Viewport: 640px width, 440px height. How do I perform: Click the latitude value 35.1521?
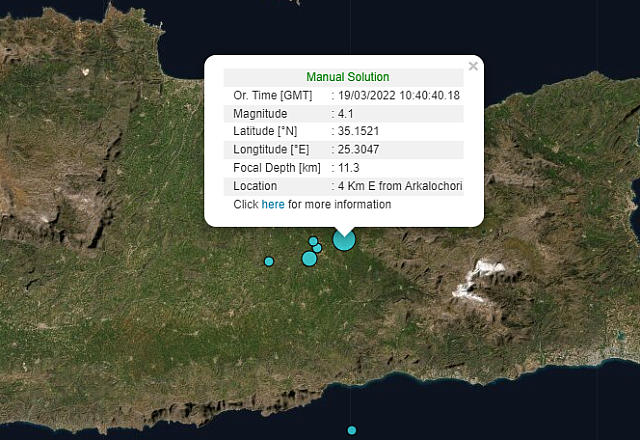point(358,131)
